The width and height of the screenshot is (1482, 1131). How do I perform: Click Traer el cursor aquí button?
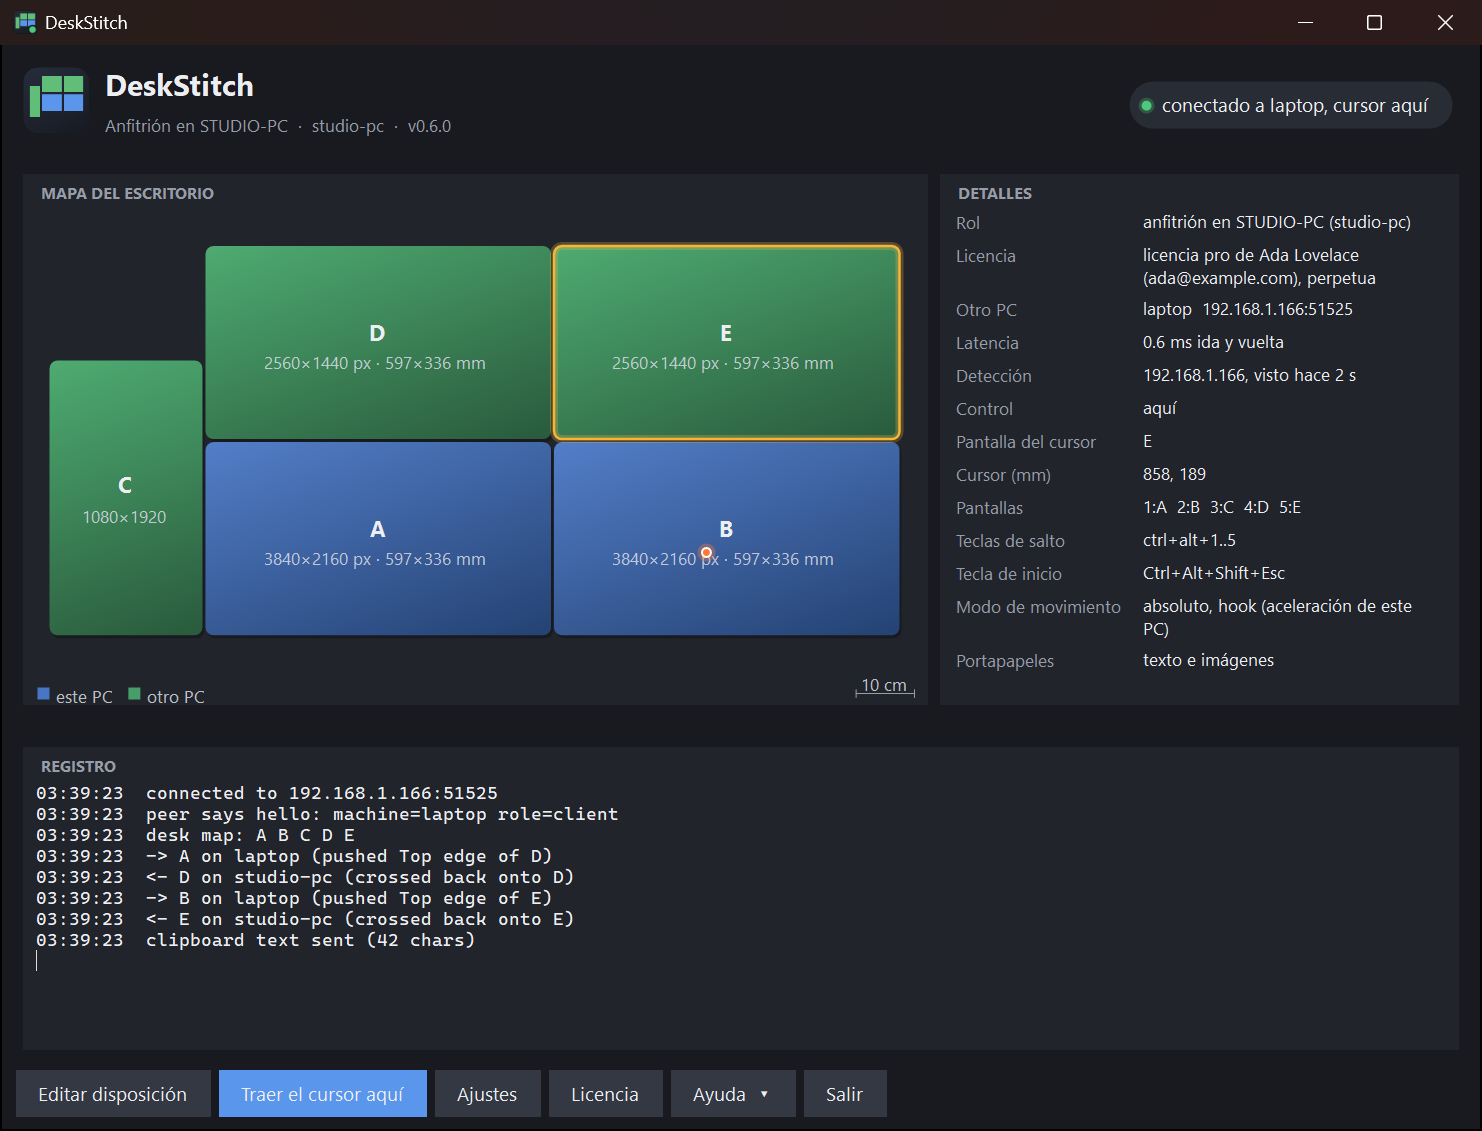pos(323,1094)
